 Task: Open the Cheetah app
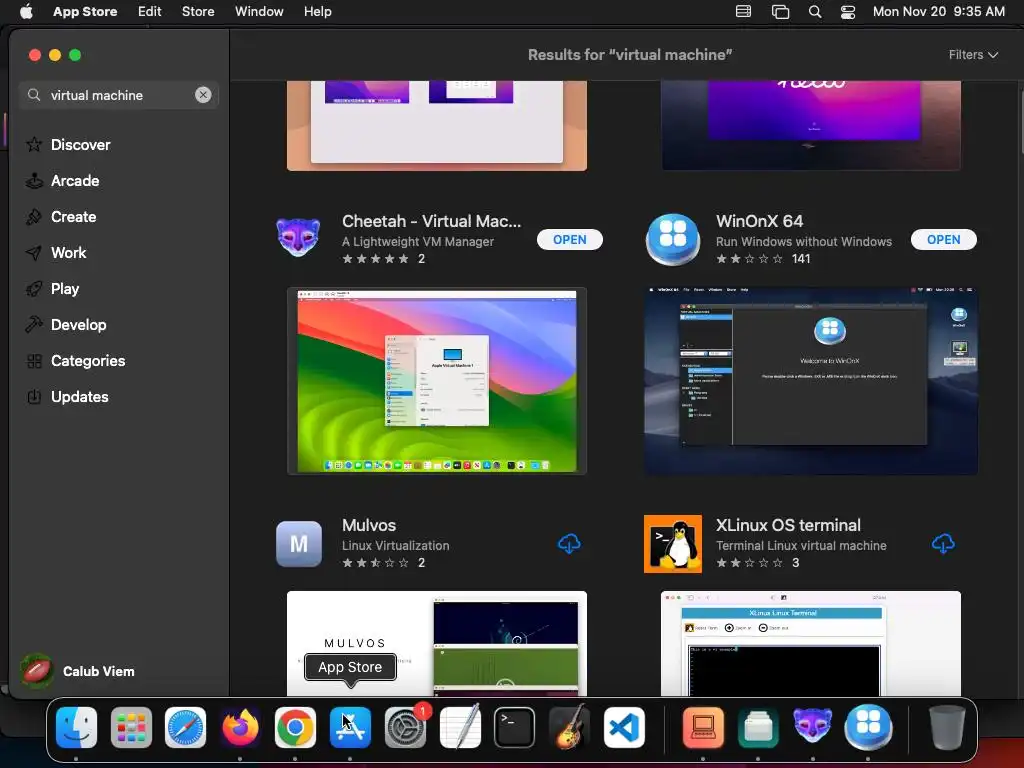point(569,240)
